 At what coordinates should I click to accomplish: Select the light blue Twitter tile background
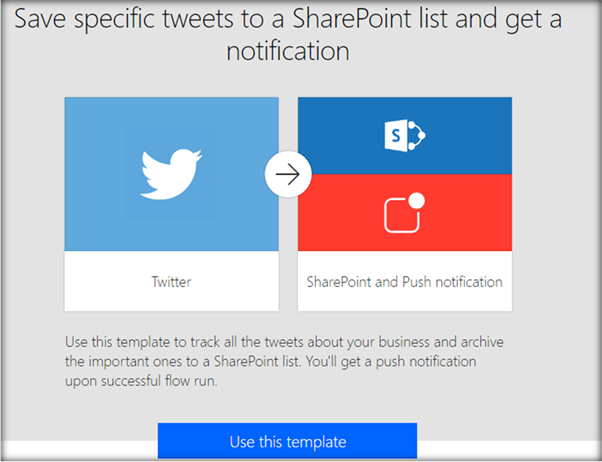172,174
